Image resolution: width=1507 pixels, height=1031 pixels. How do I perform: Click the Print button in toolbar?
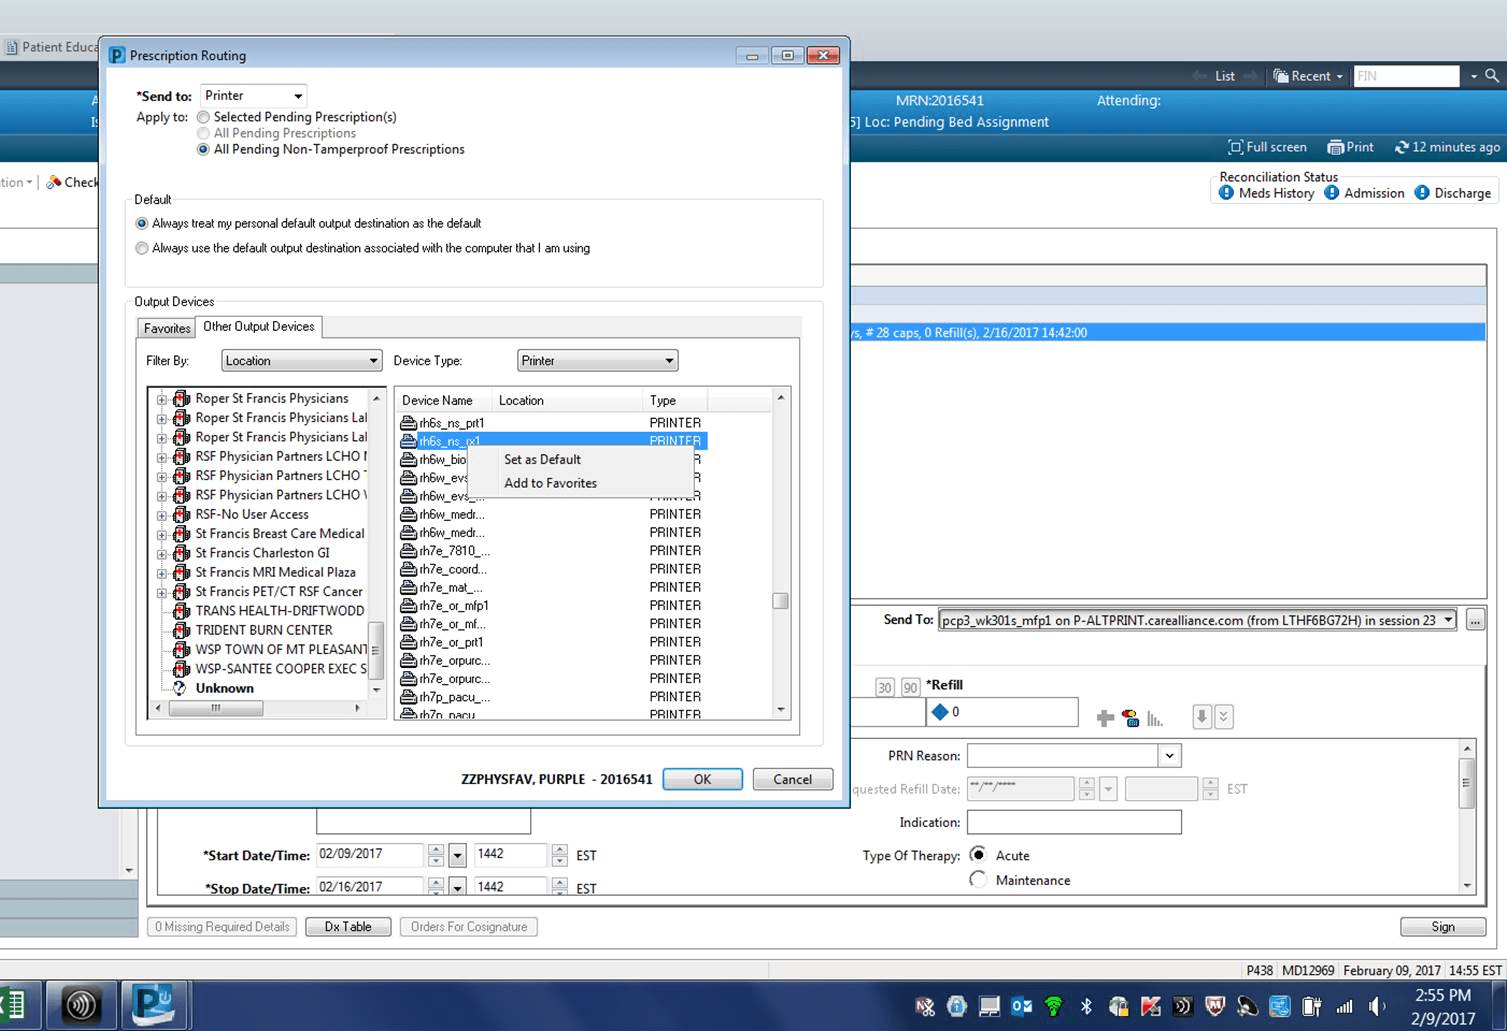(1350, 147)
